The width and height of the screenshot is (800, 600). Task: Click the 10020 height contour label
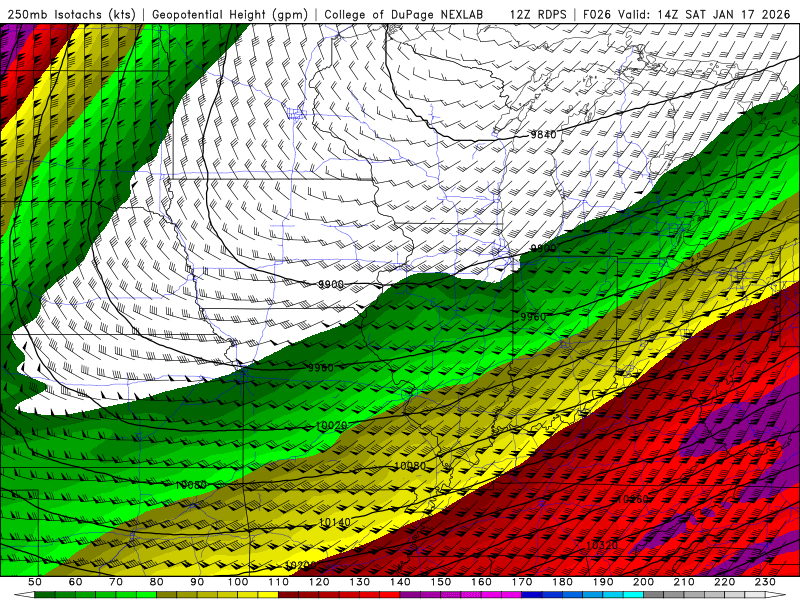(331, 426)
